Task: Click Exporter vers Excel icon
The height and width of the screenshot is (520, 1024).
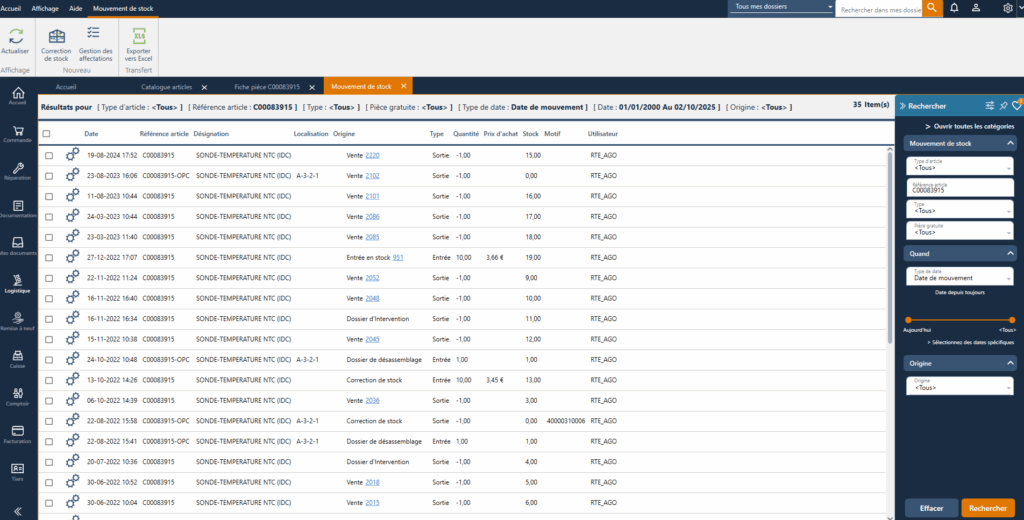Action: click(138, 37)
